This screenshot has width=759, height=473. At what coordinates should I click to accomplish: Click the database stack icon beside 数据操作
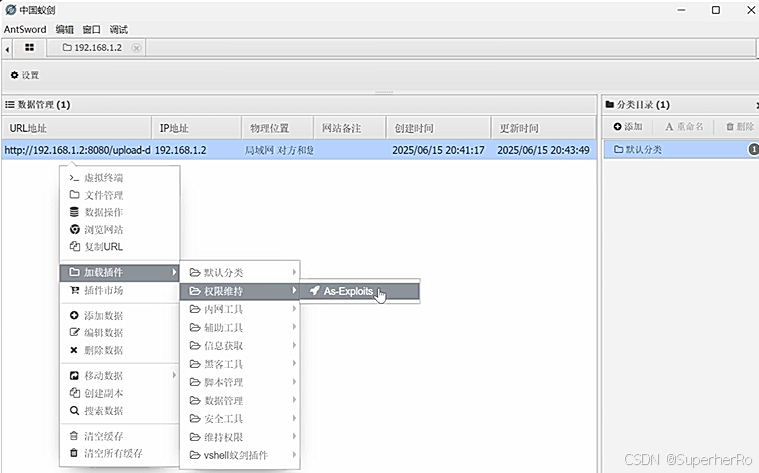[74, 212]
